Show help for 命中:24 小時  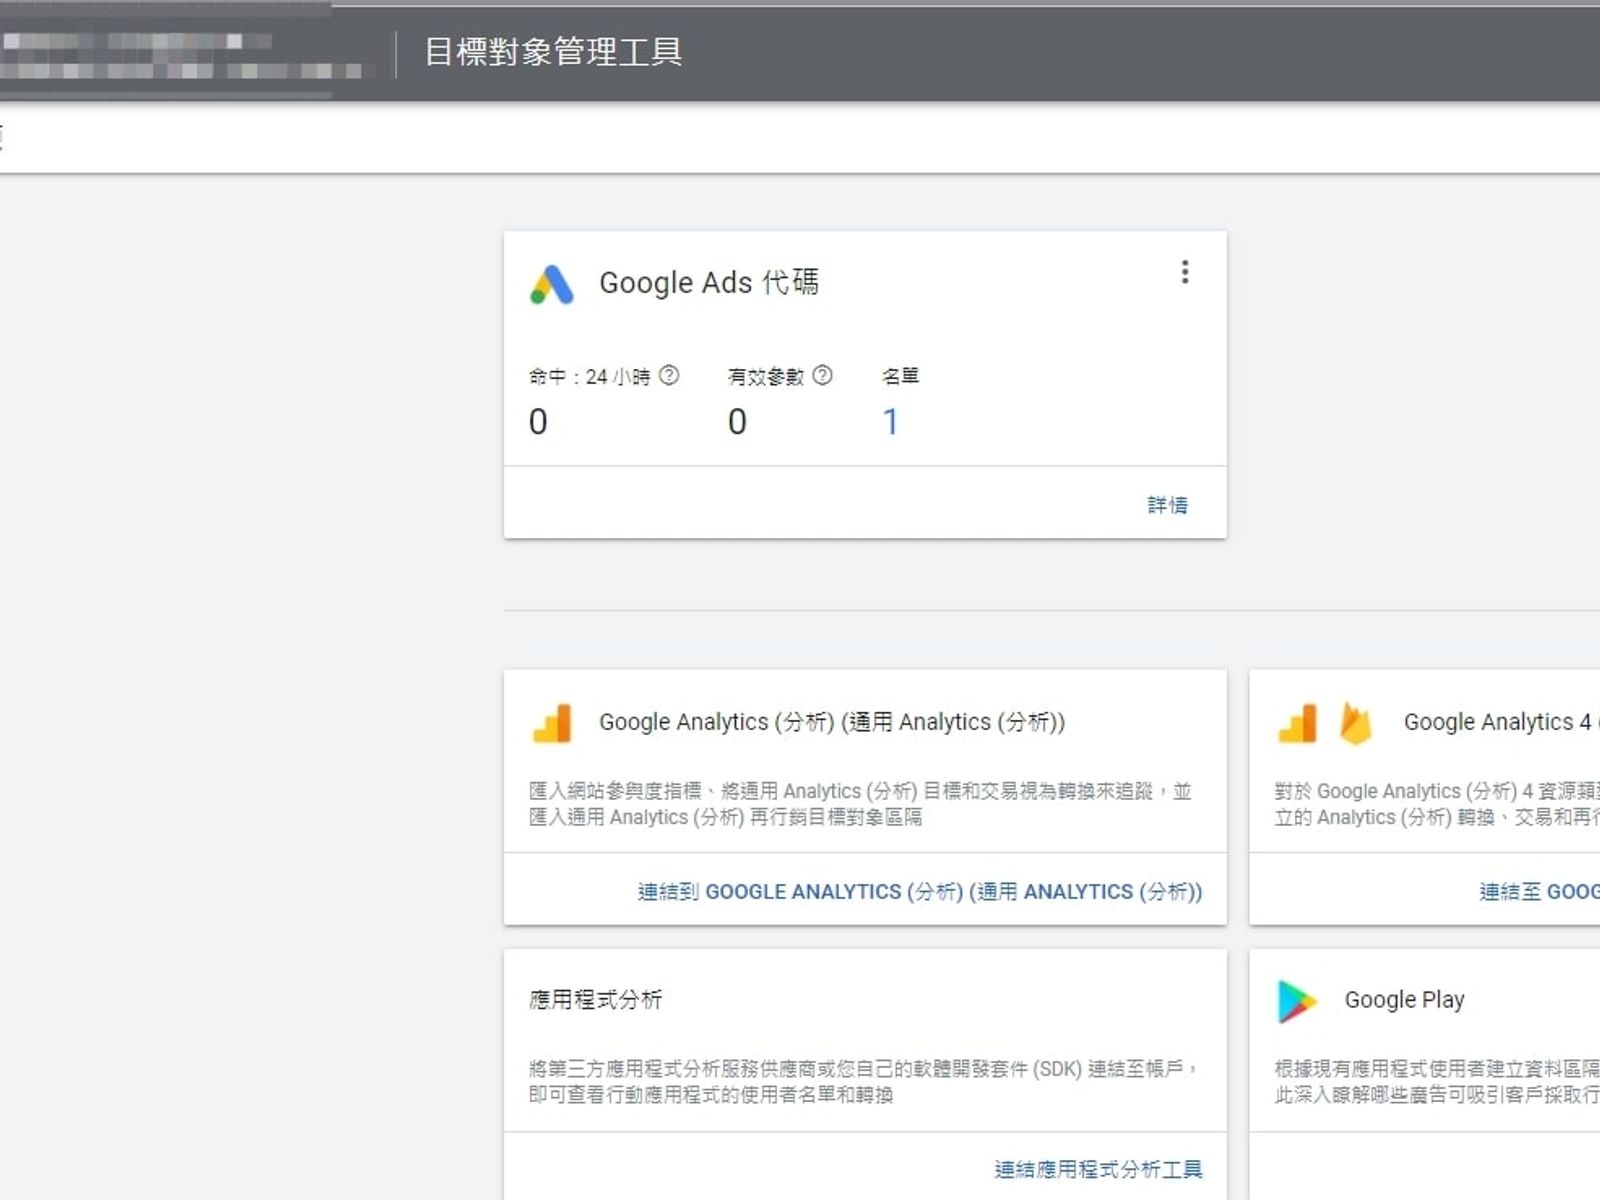pyautogui.click(x=669, y=375)
